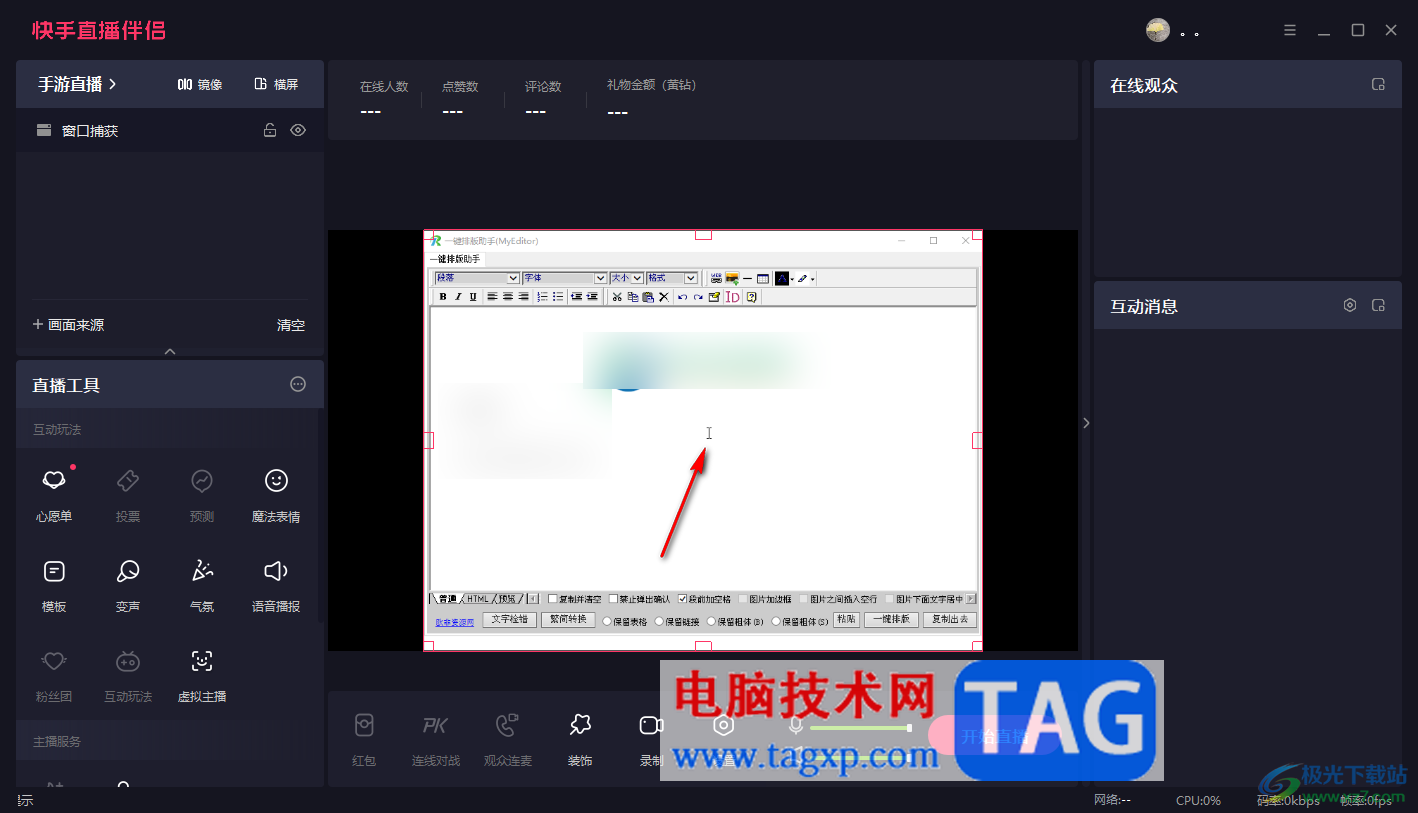Click insert table icon in MyEditor toolbar
This screenshot has width=1418, height=813.
click(x=762, y=278)
